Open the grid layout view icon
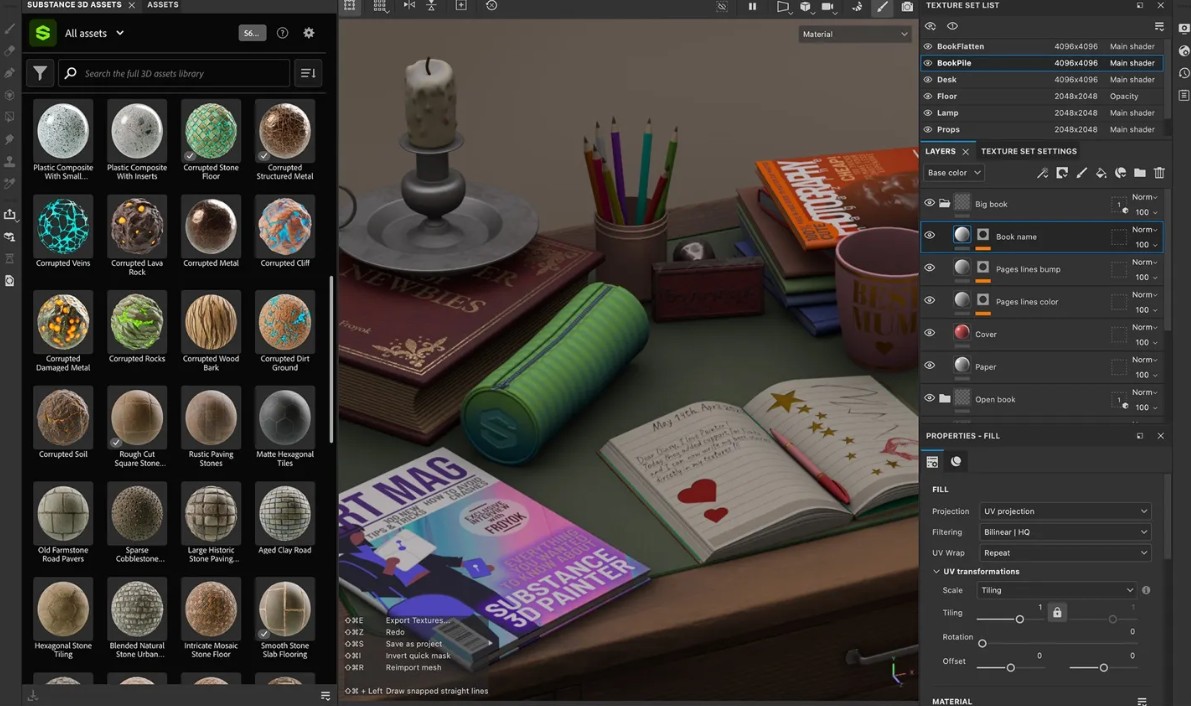 pos(380,5)
